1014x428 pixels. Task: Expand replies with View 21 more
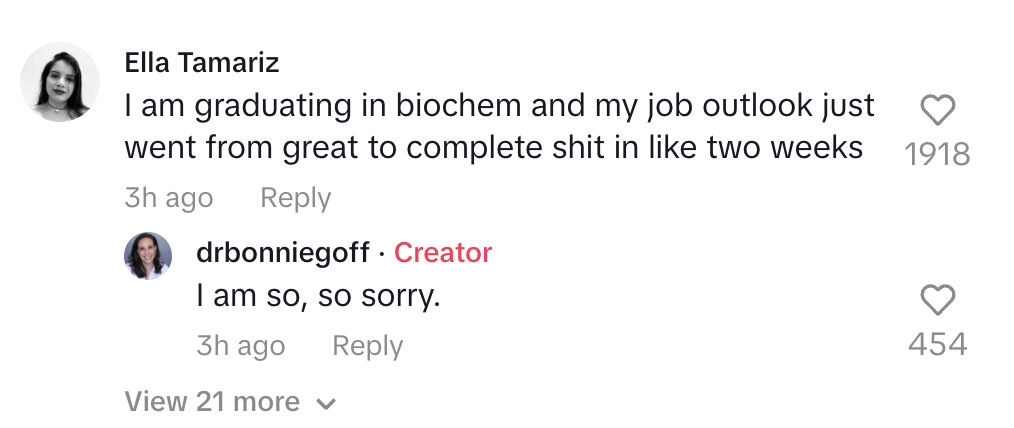(212, 402)
